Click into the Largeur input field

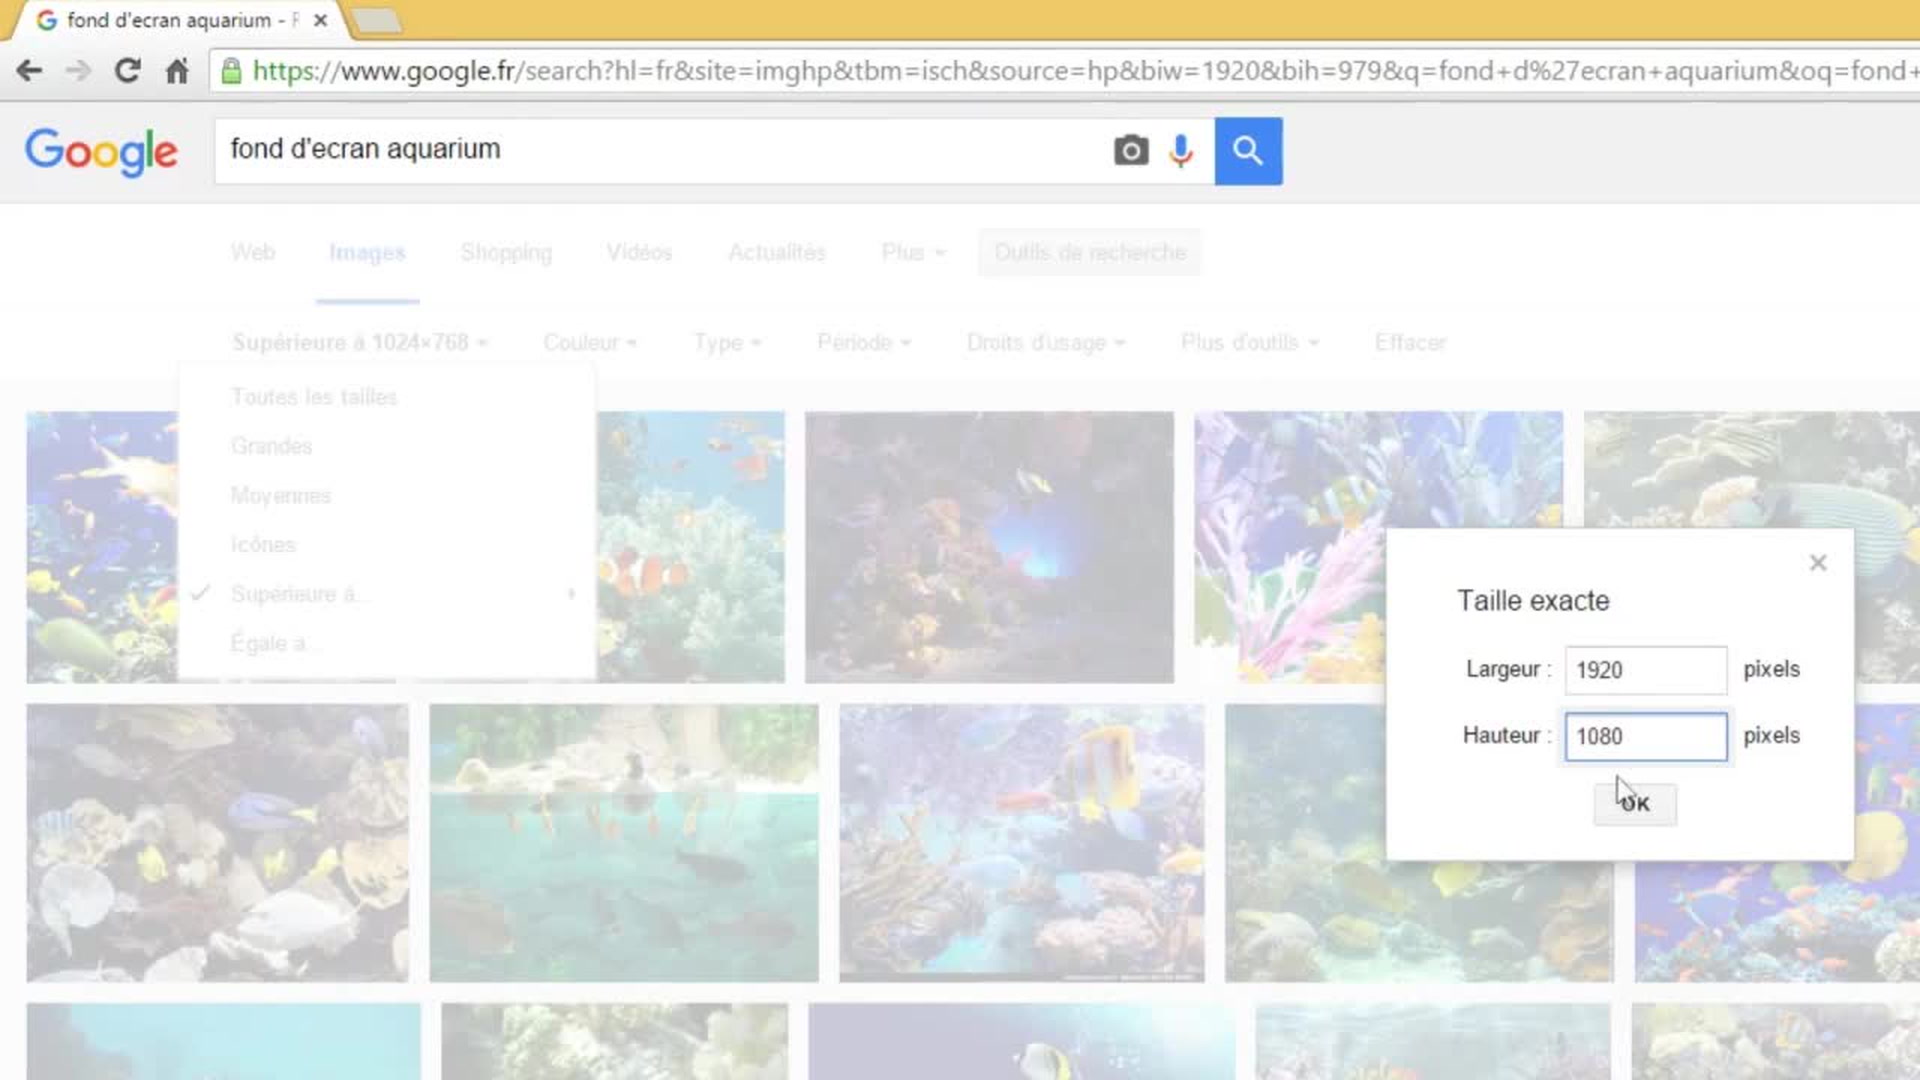(x=1645, y=670)
